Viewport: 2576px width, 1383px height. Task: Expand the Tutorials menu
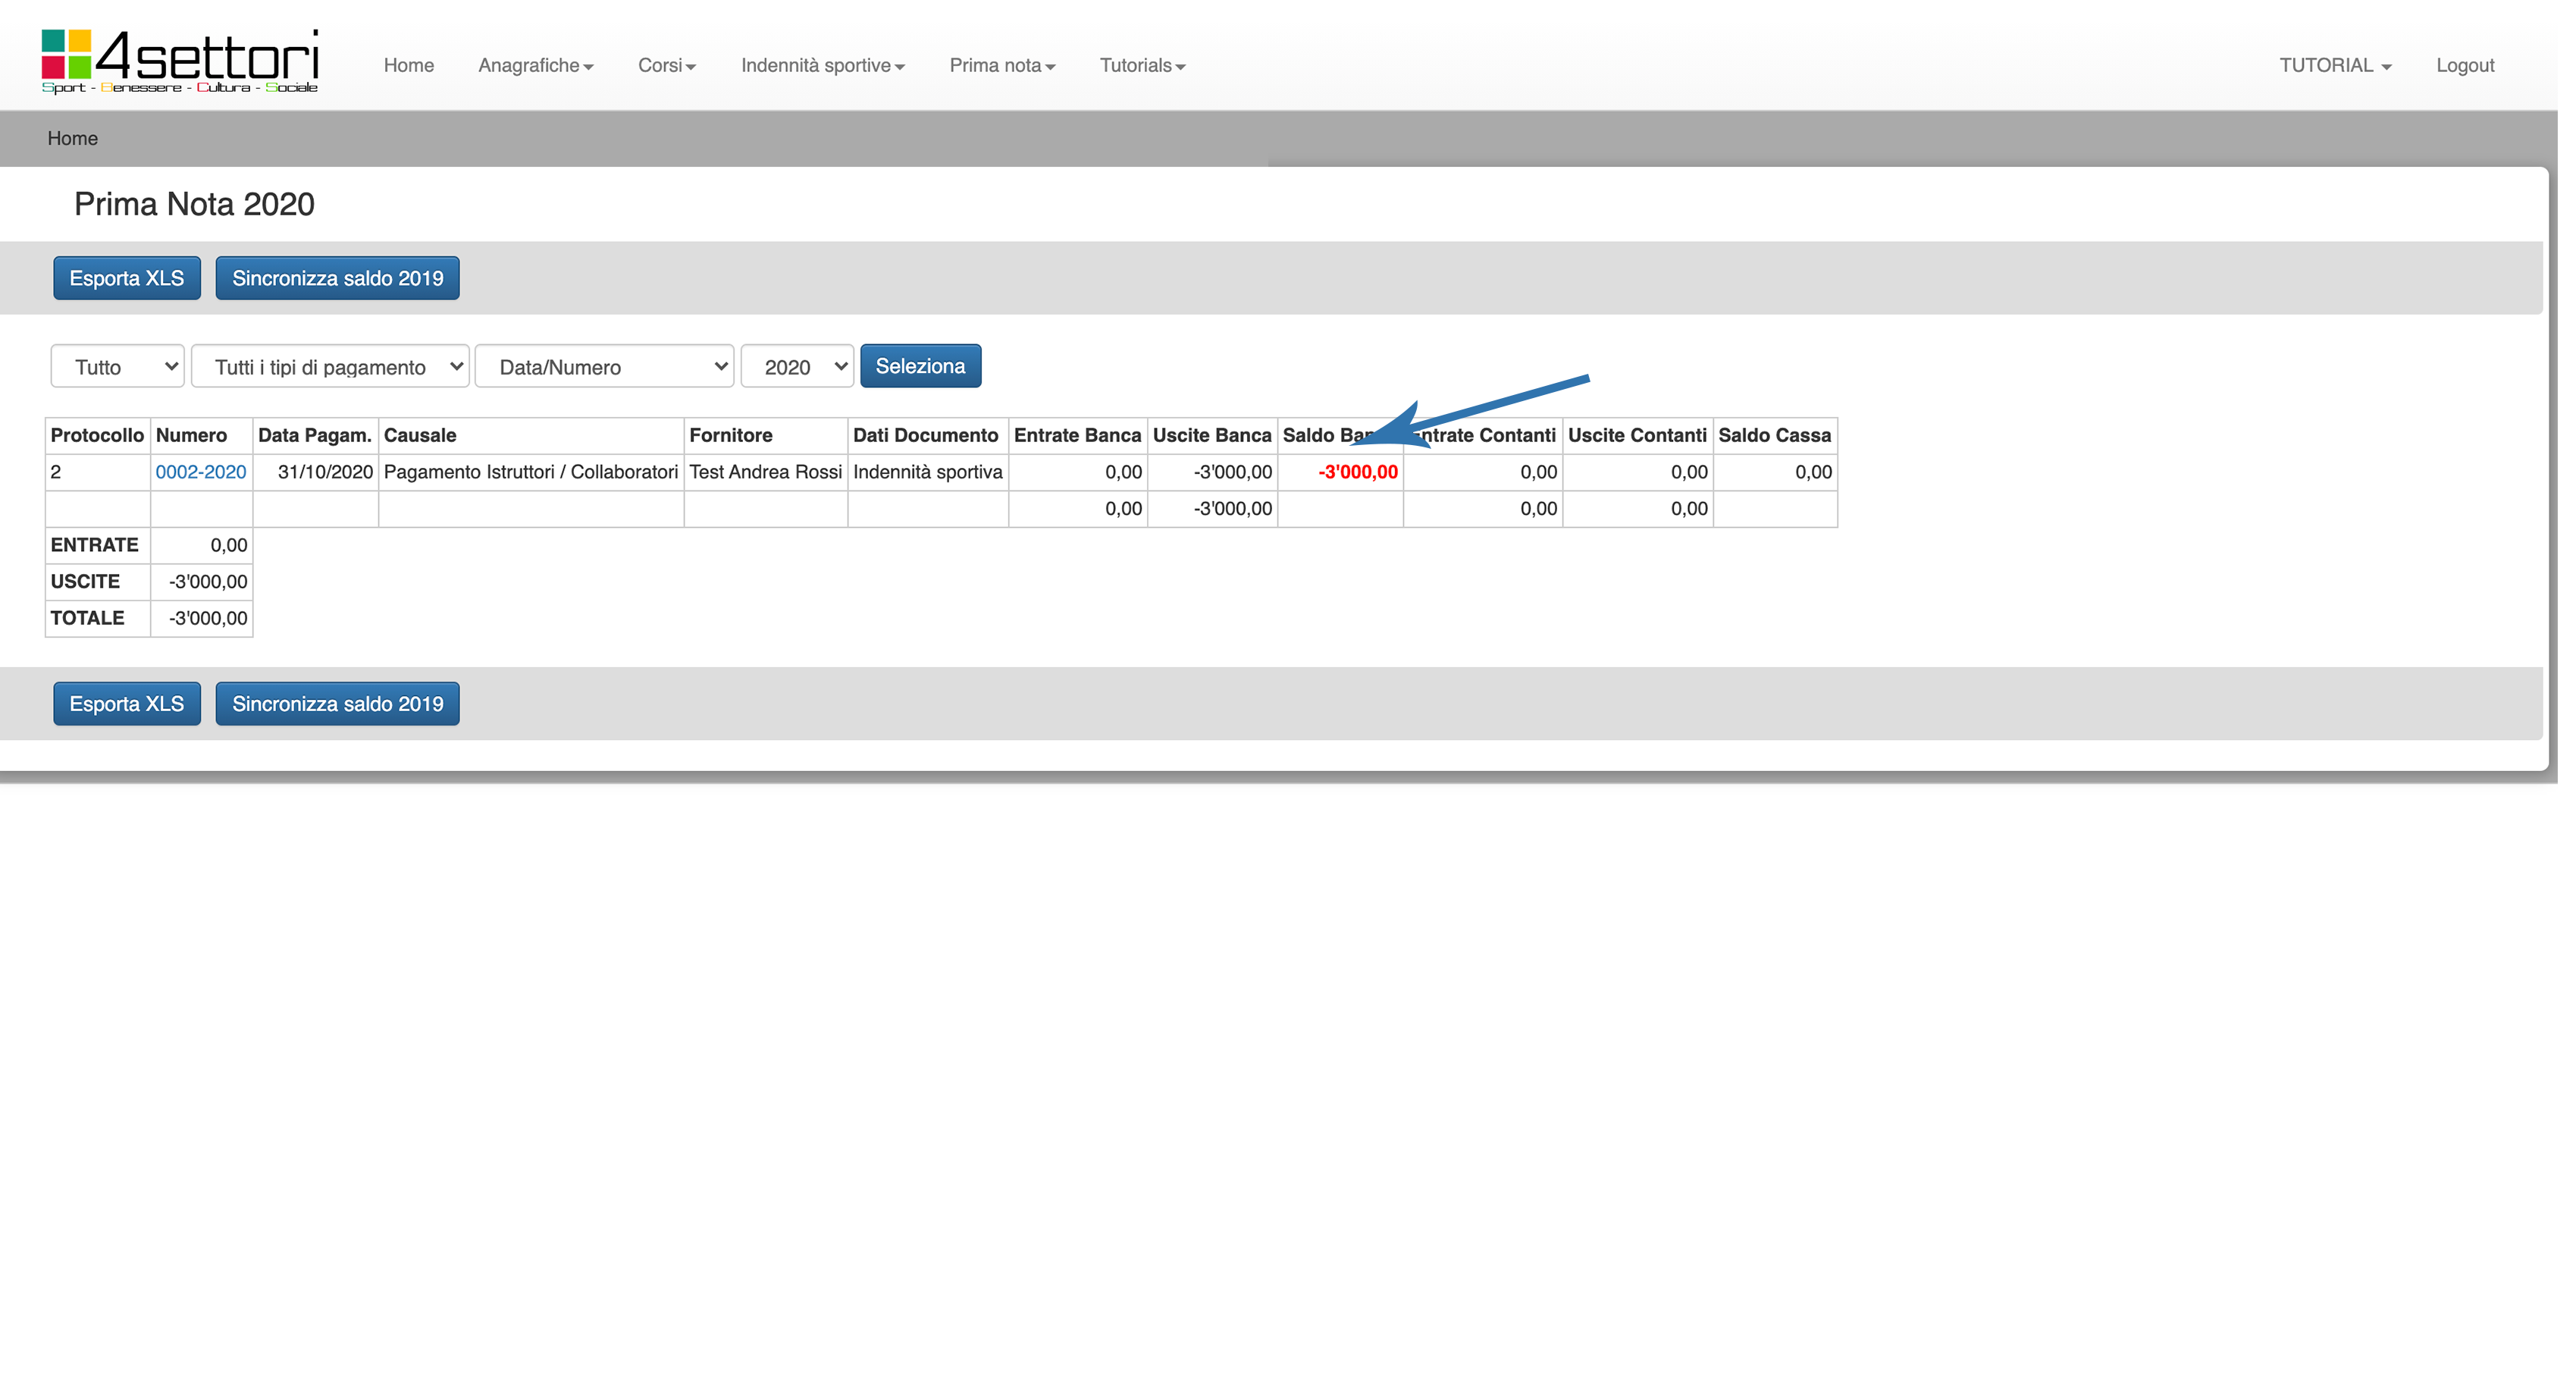[1142, 66]
